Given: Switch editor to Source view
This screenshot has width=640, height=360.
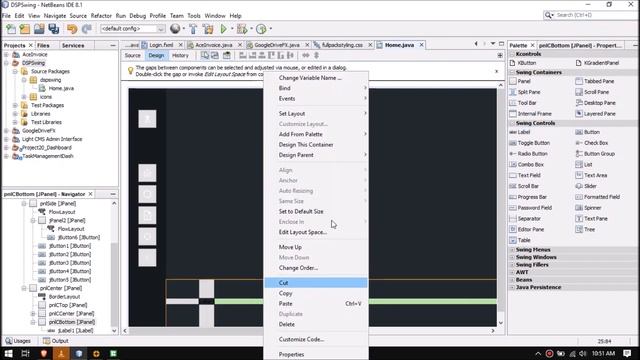Looking at the screenshot, I should click(133, 55).
